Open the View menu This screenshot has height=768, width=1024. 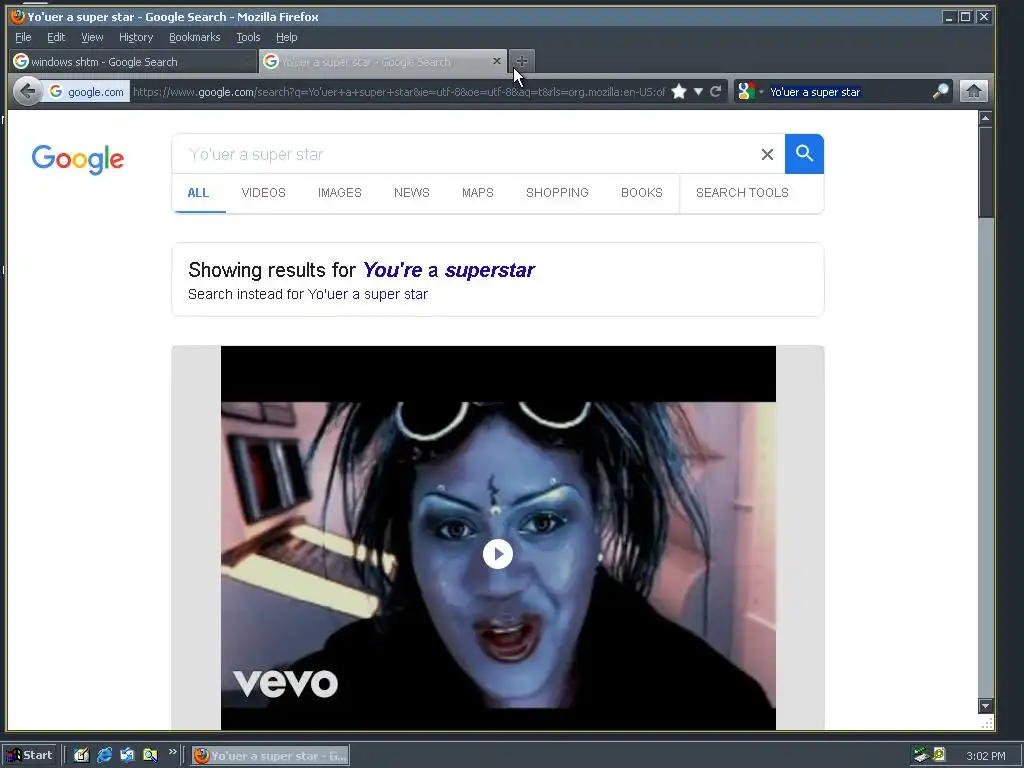click(x=92, y=37)
